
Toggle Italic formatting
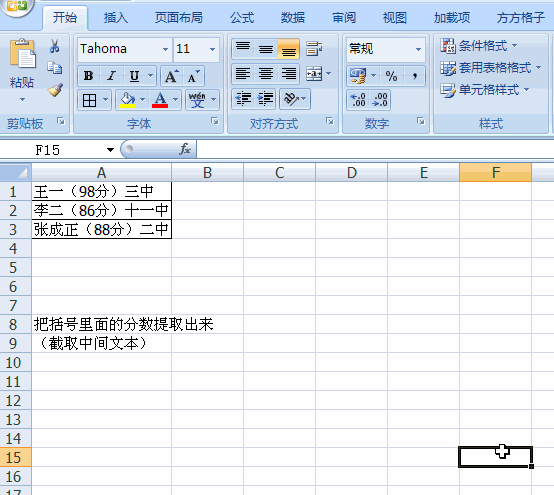coord(111,76)
